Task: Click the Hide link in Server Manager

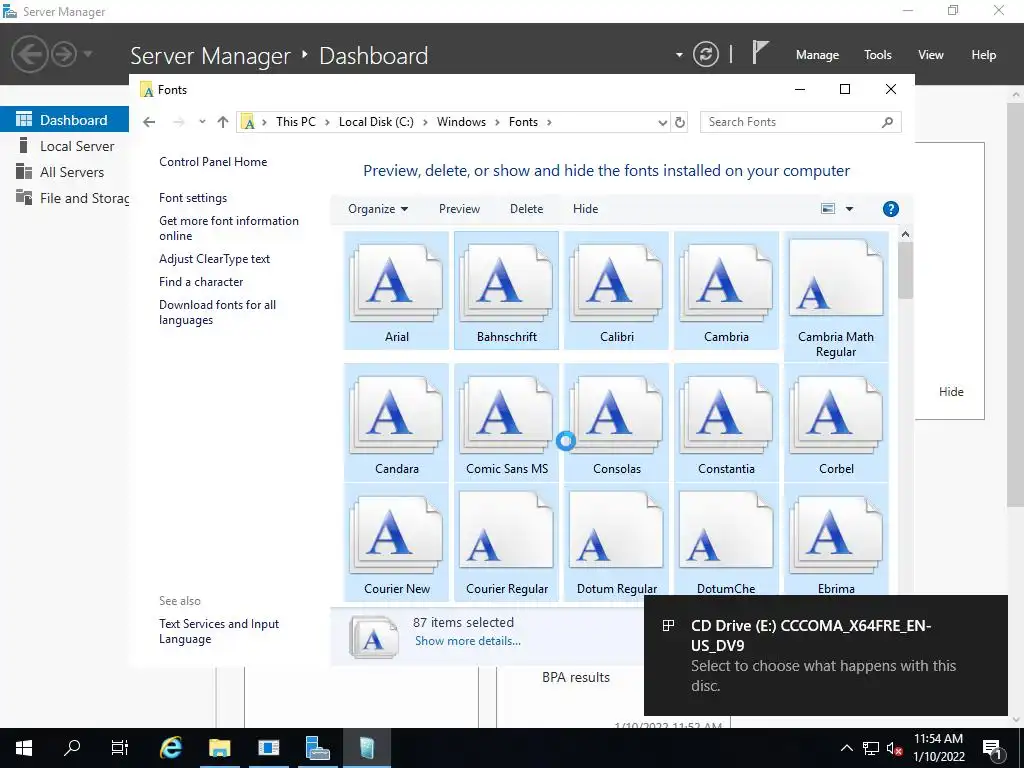Action: coord(951,392)
